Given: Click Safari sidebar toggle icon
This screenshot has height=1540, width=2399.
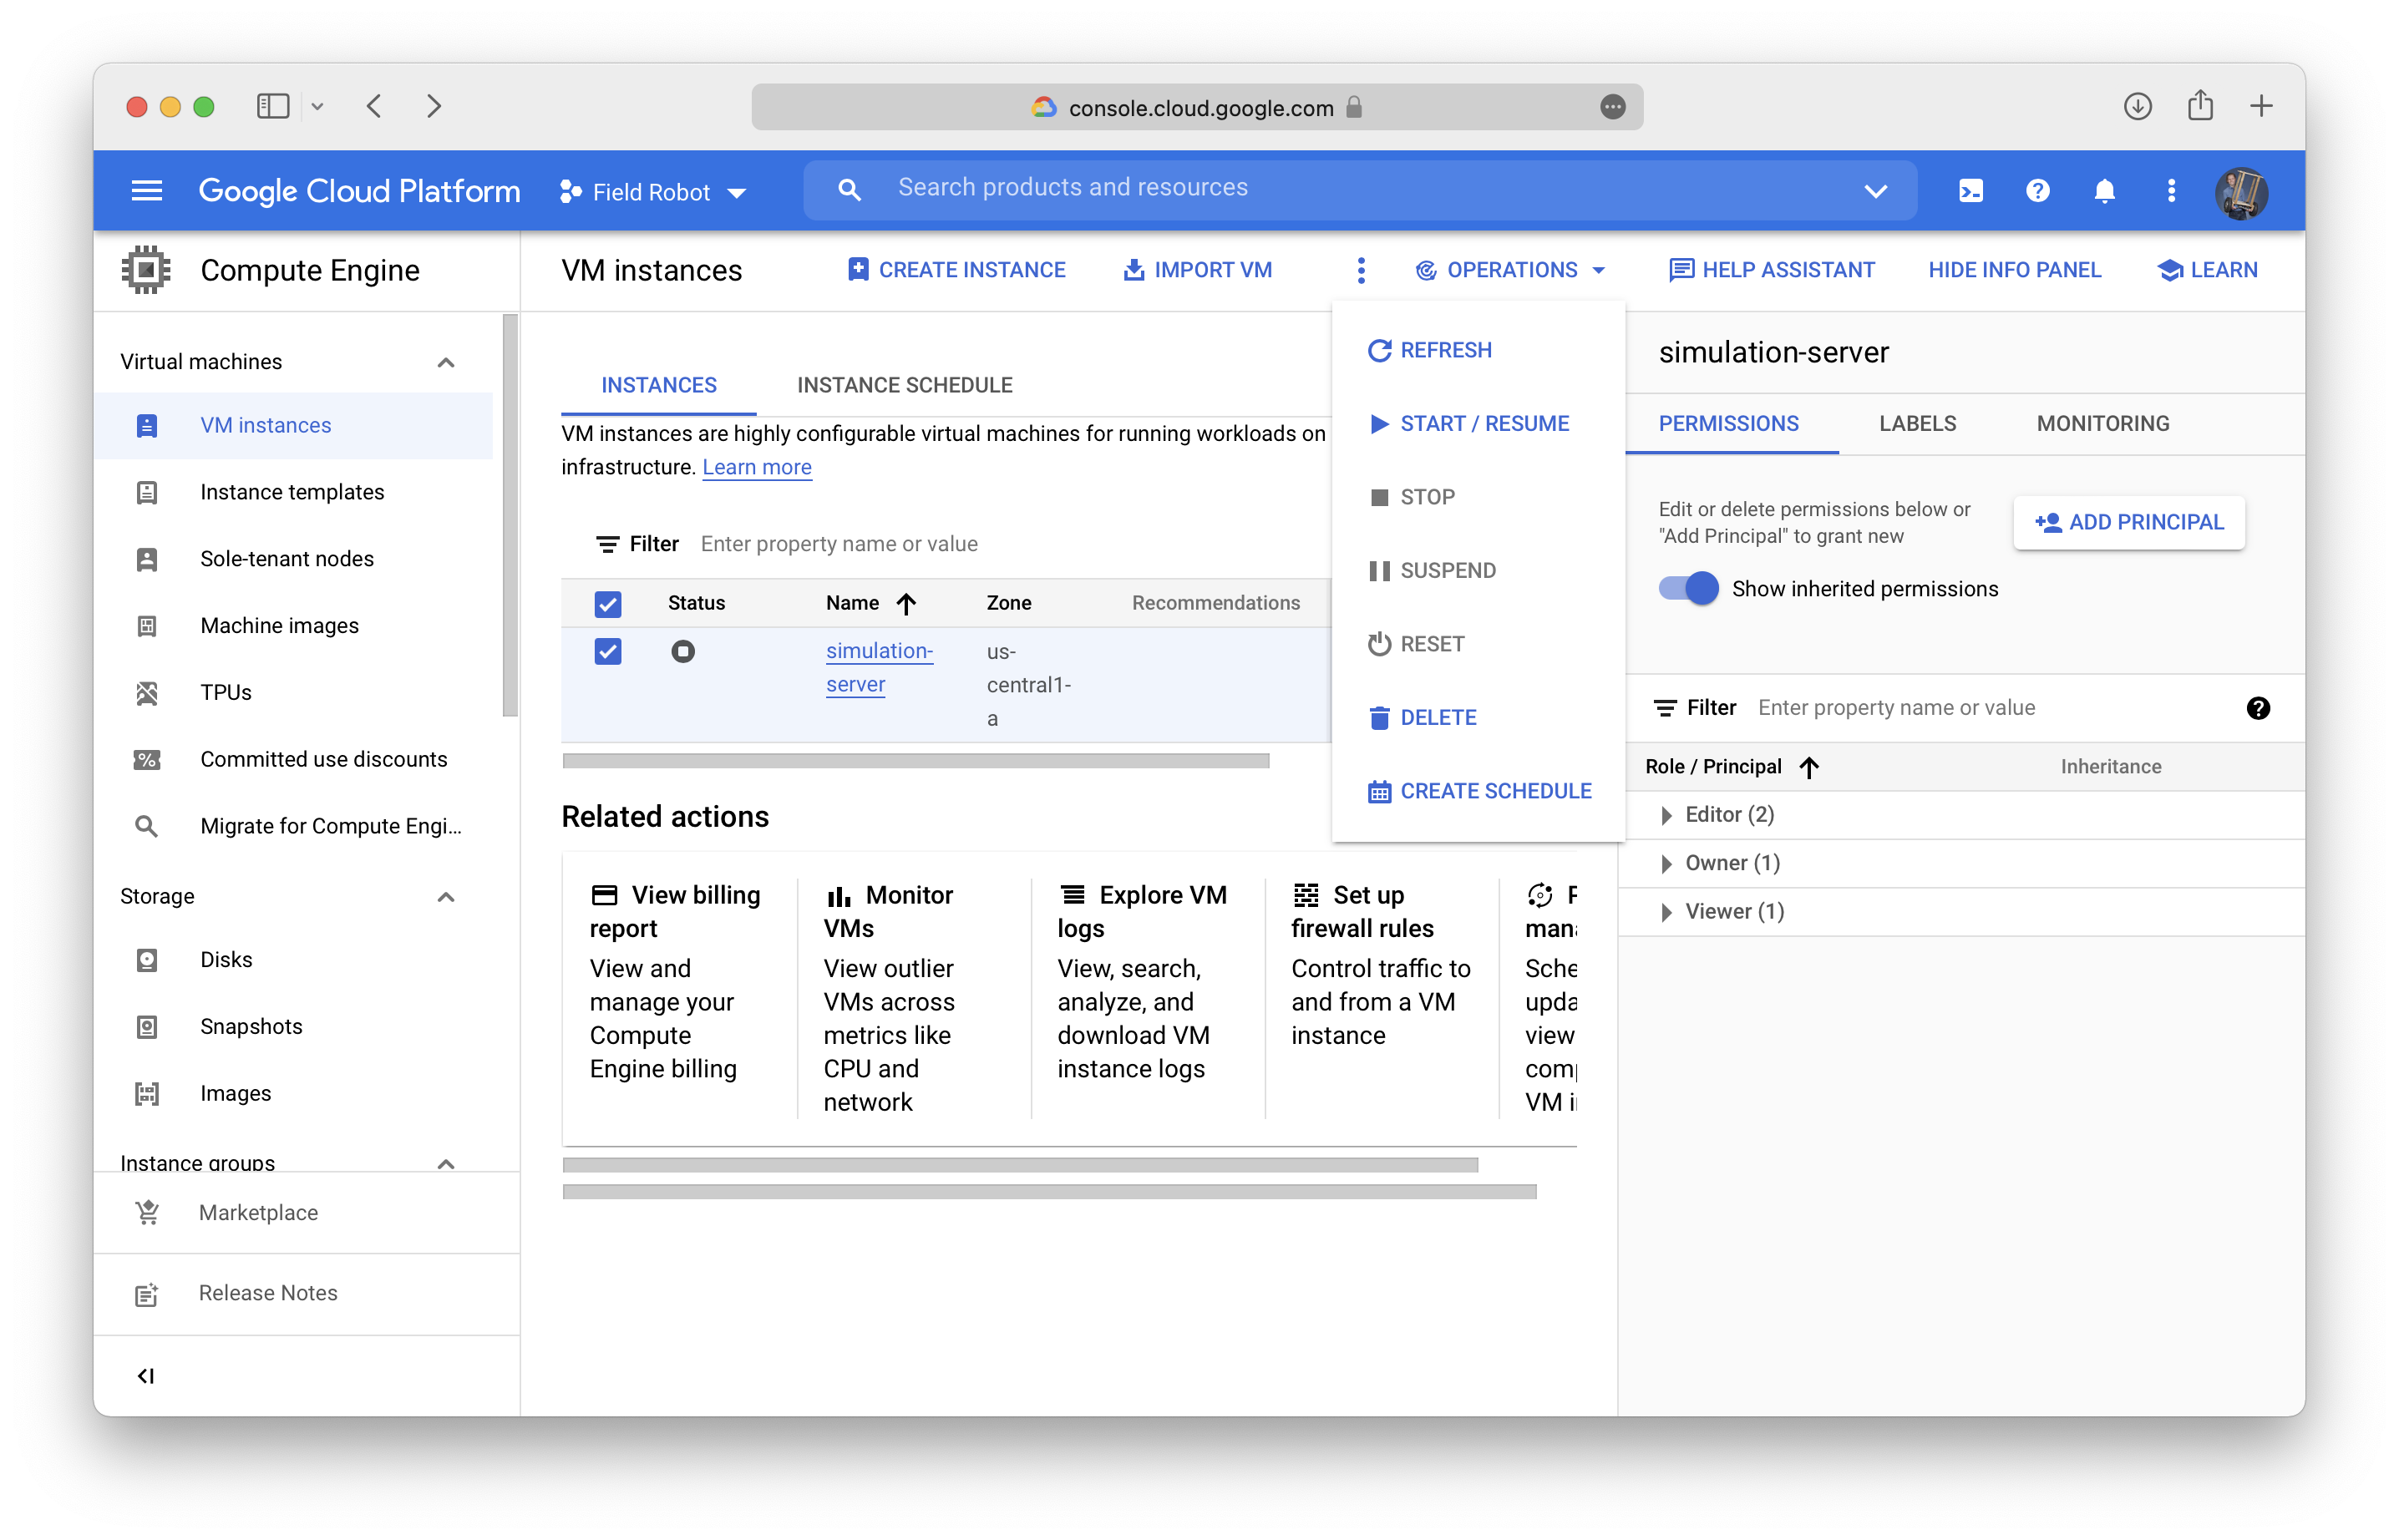Looking at the screenshot, I should [273, 106].
